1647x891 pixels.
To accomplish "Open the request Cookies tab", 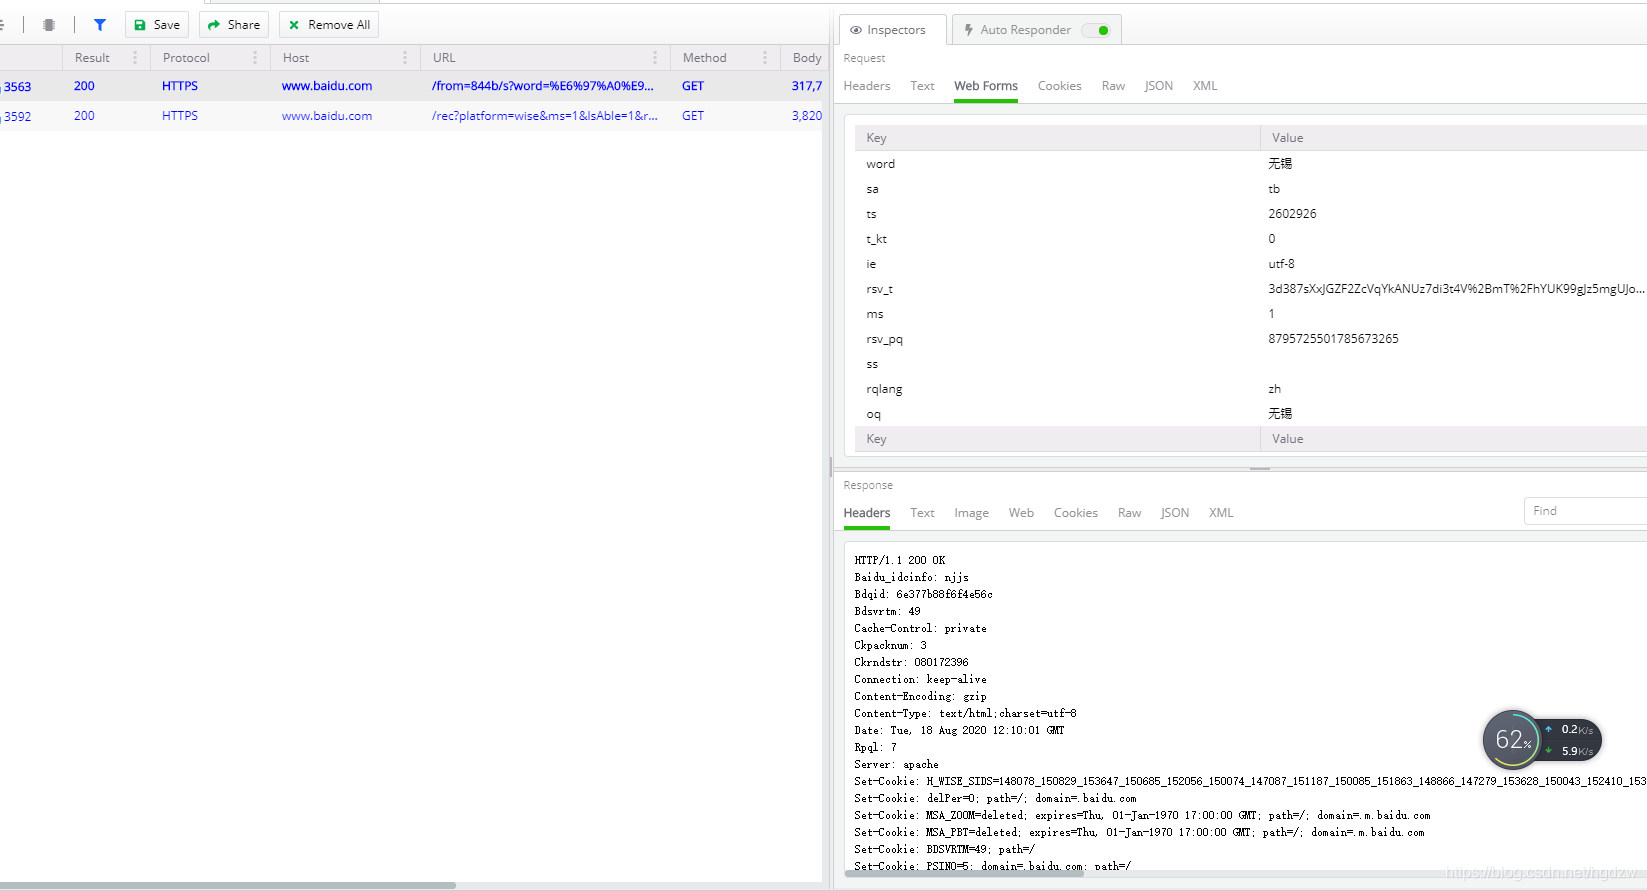I will coord(1060,86).
